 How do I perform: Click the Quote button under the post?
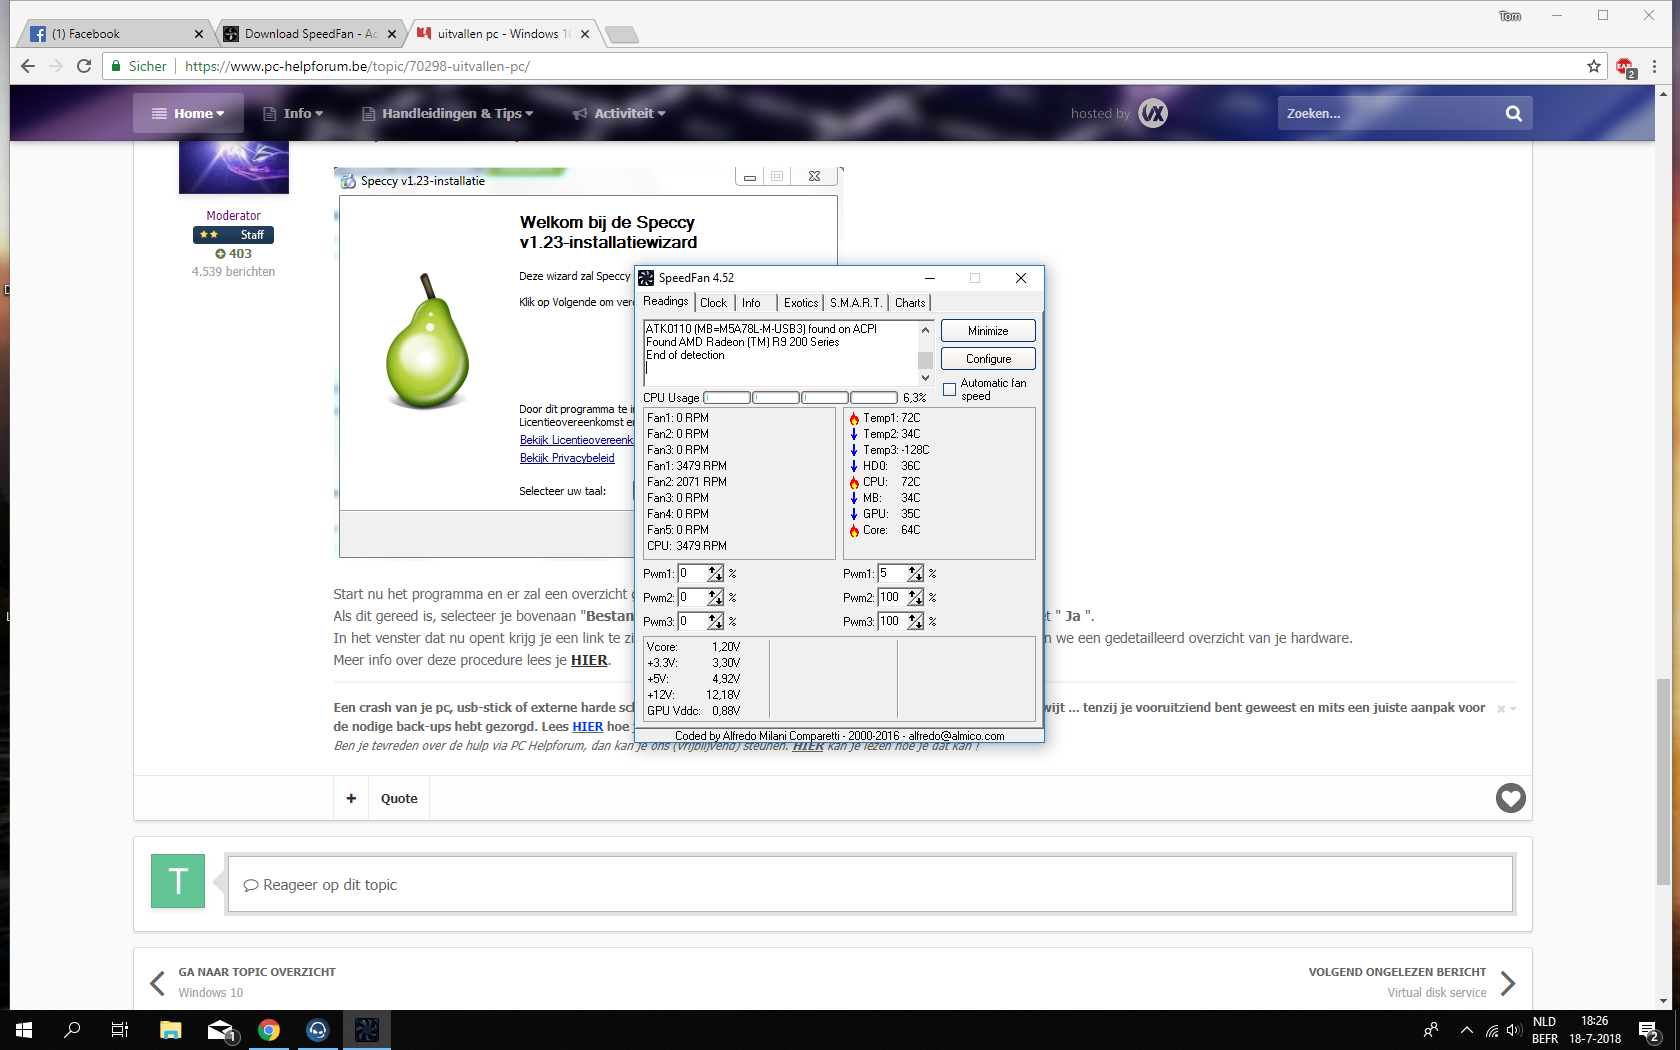point(399,798)
